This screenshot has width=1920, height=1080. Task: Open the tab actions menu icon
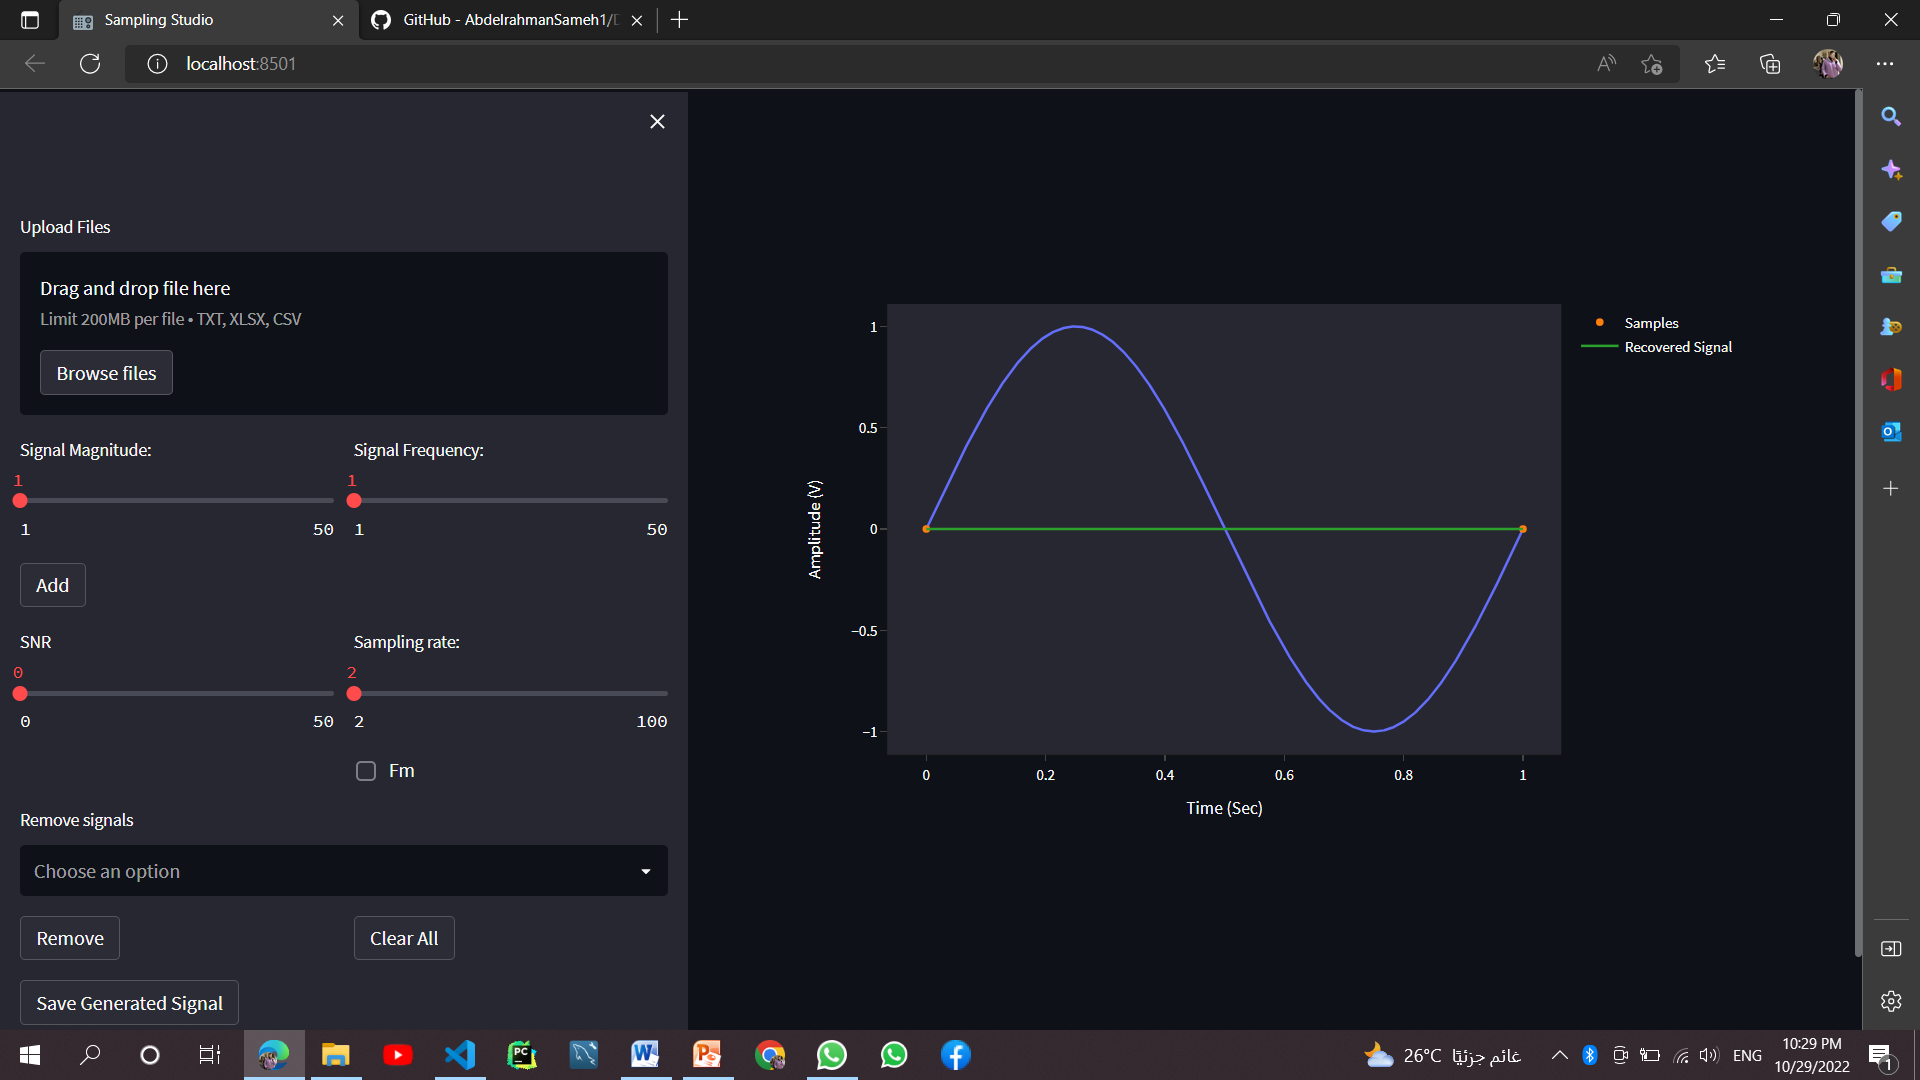pos(30,20)
